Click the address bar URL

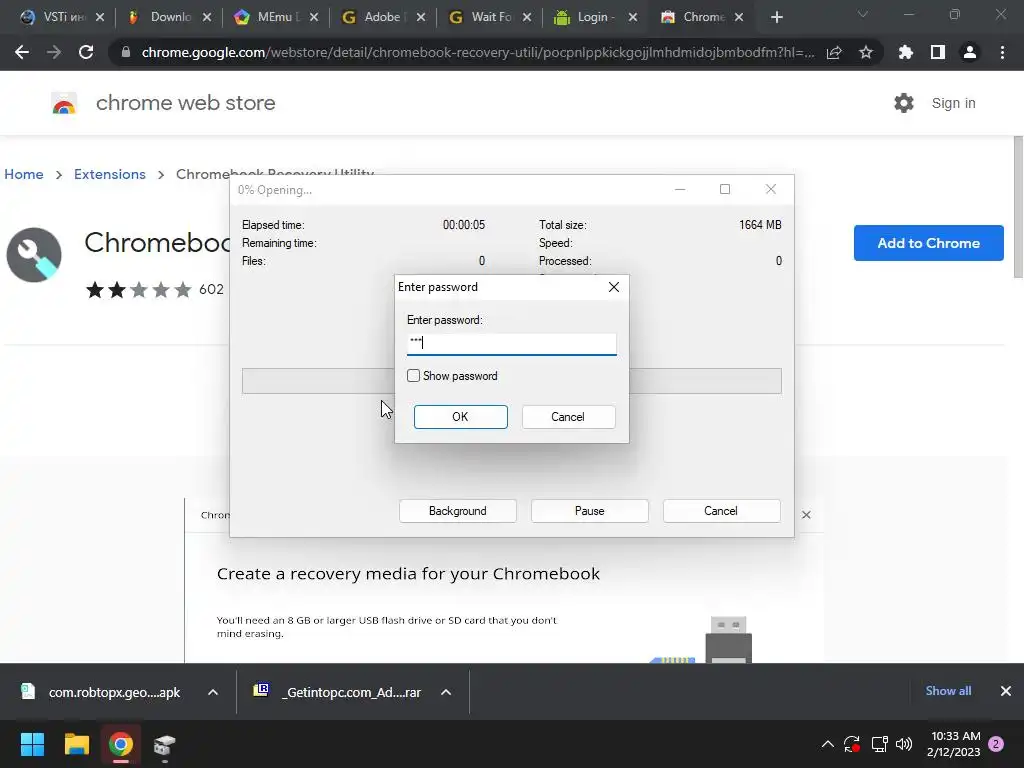[477, 52]
